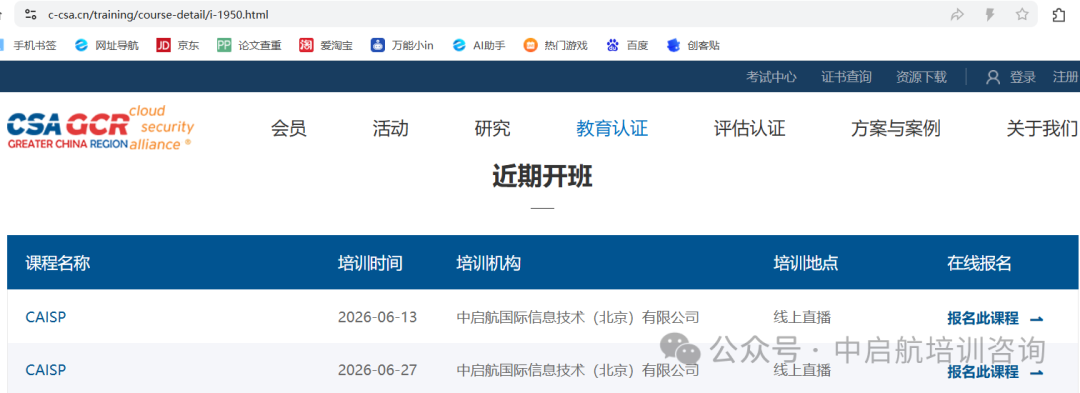Open the 爱淘宝 bookmark
Image resolution: width=1080 pixels, height=393 pixels.
click(x=326, y=45)
